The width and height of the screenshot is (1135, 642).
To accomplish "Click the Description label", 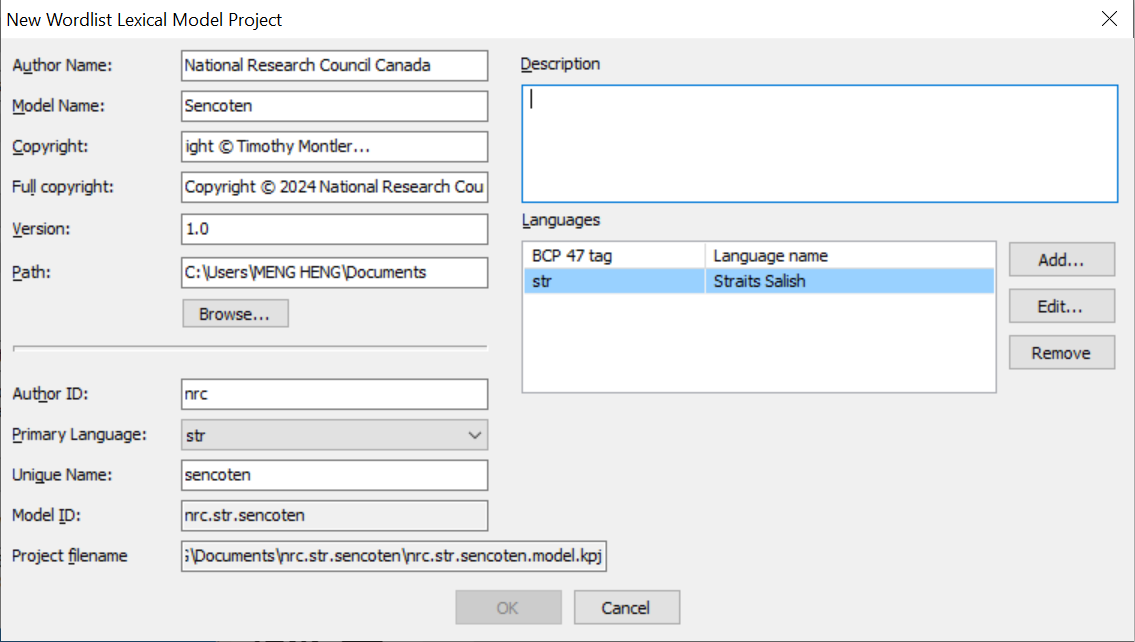I will (x=560, y=64).
